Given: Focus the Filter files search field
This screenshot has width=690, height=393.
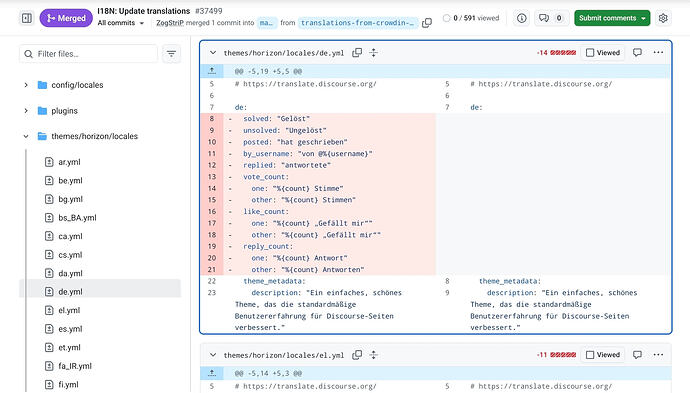Looking at the screenshot, I should tap(88, 54).
